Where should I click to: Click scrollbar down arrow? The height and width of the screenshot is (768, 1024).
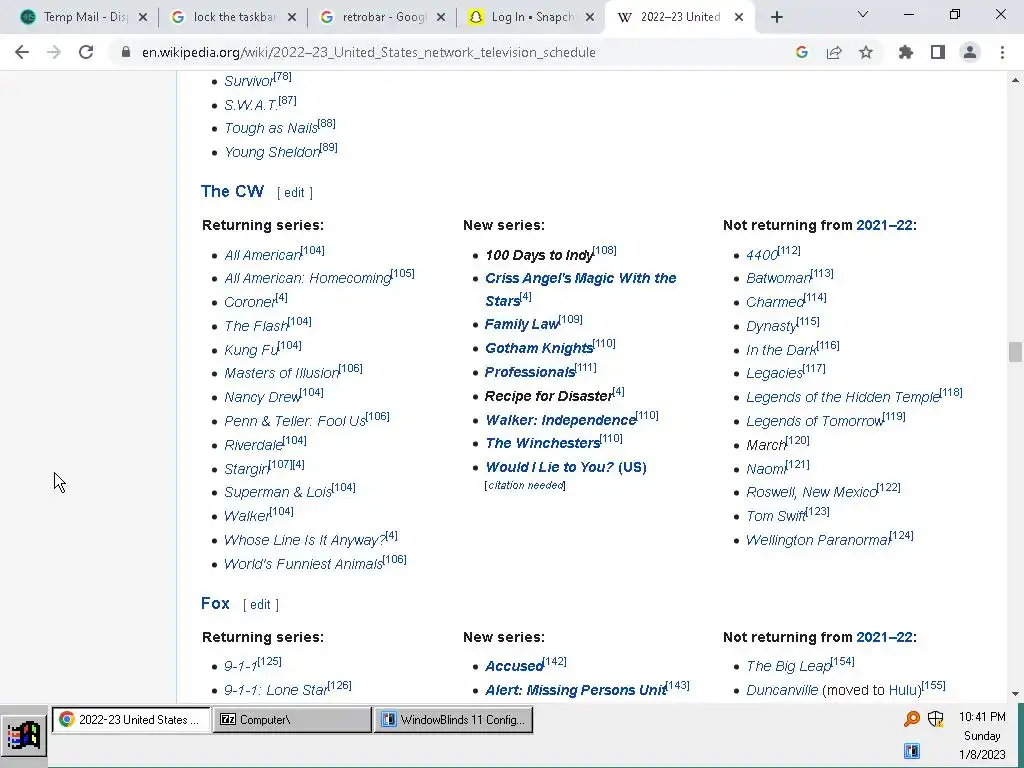coord(1014,694)
